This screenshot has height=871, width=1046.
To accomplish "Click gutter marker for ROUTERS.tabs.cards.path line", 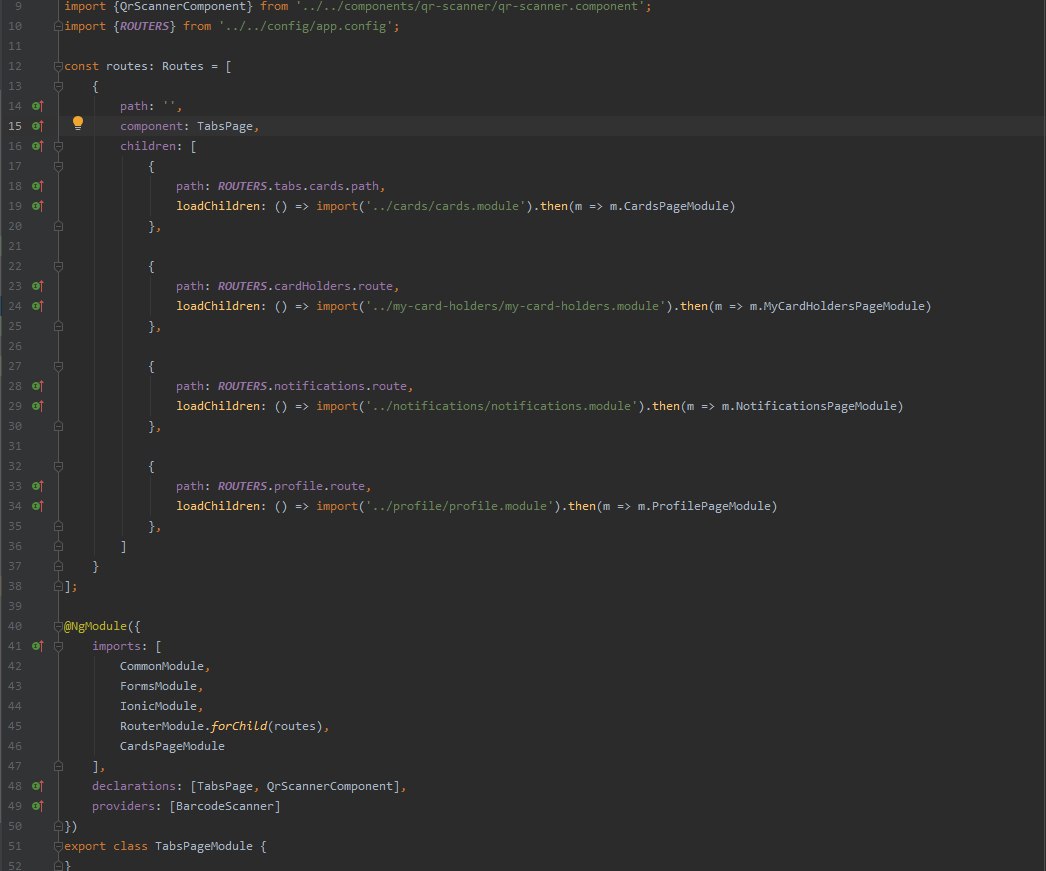I will [38, 186].
